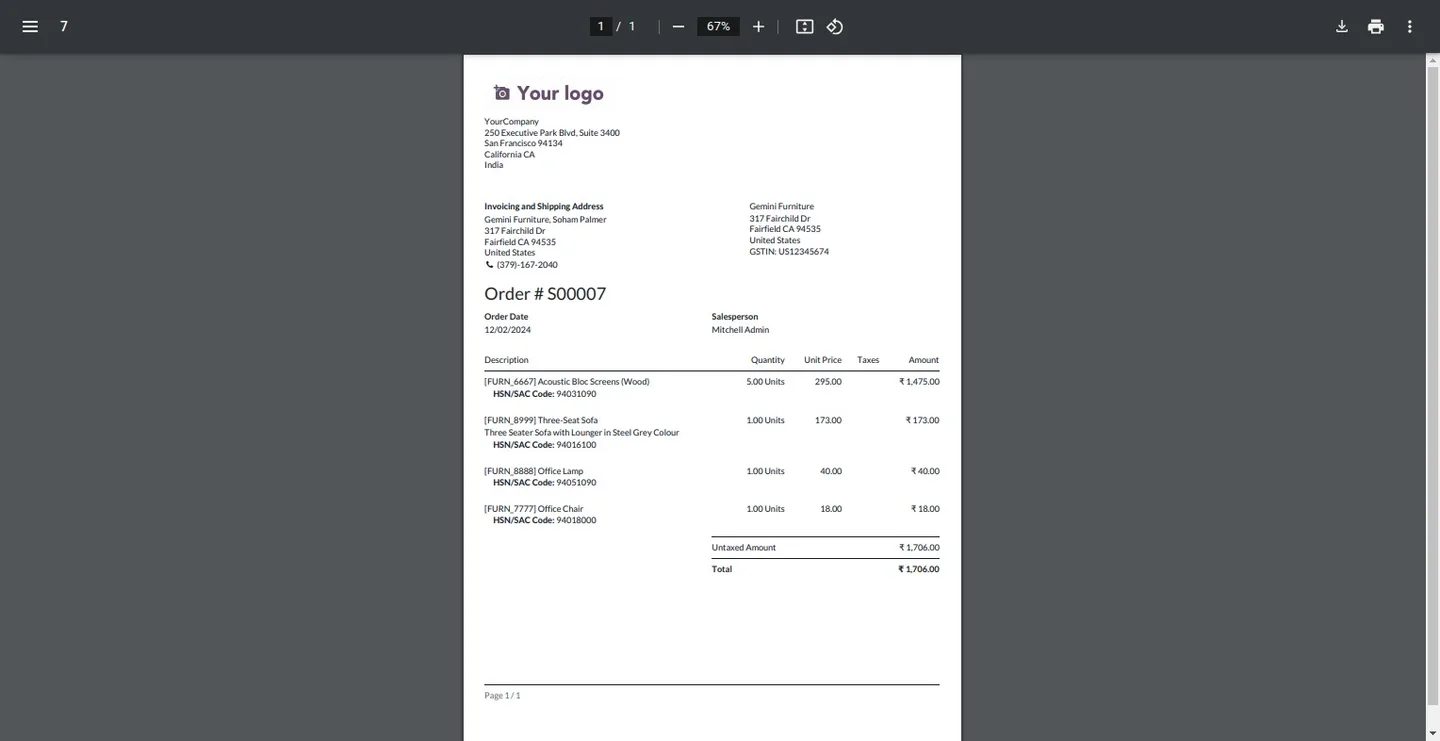Click the 67% zoom level field

tap(718, 26)
